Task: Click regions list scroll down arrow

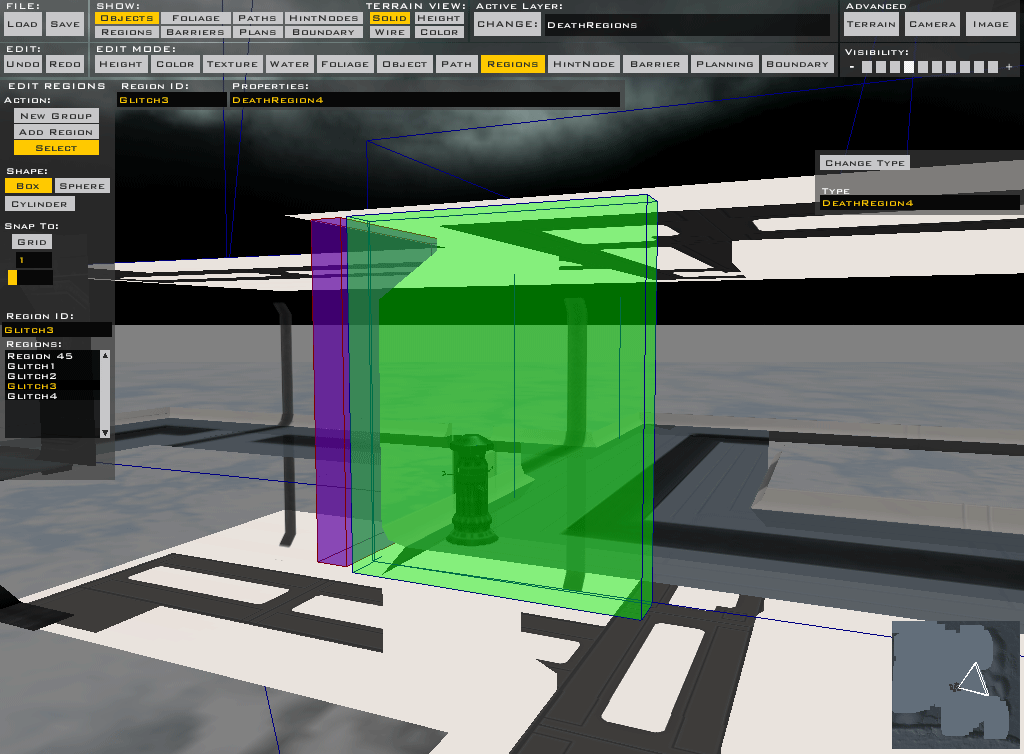Action: [x=105, y=433]
